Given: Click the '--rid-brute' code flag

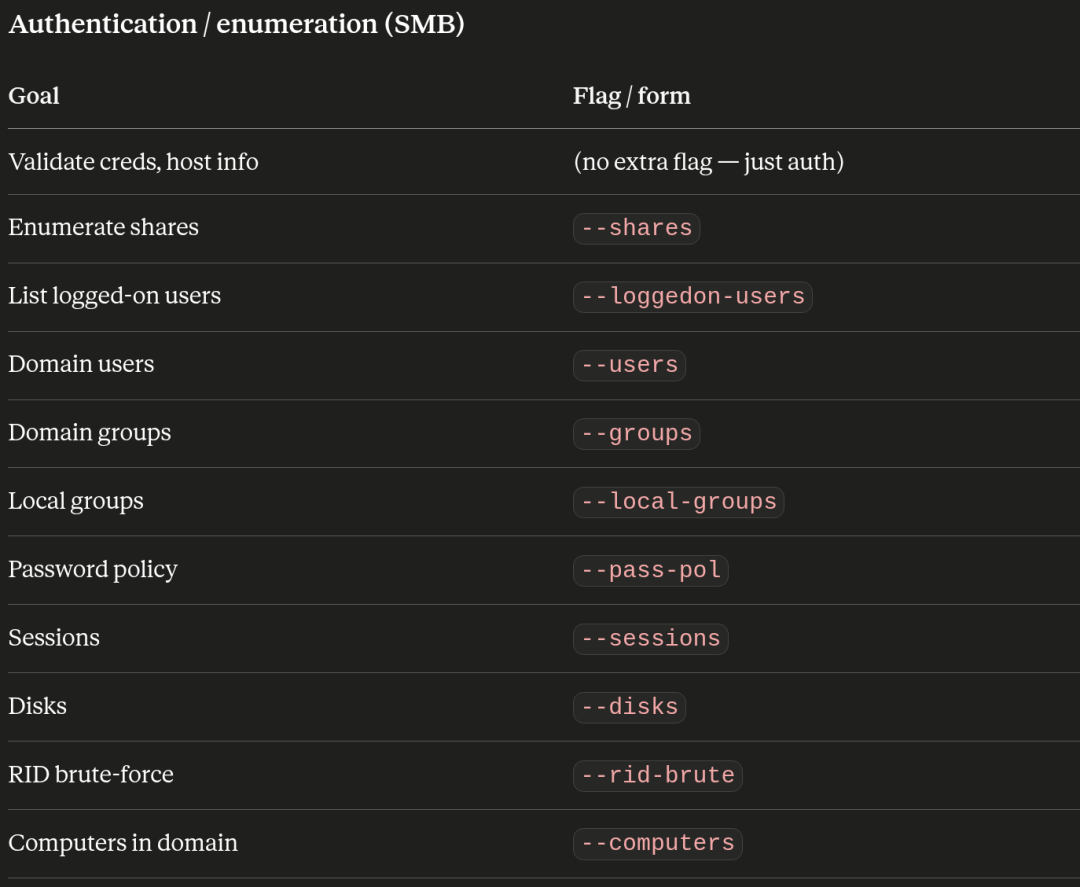Looking at the screenshot, I should click(x=658, y=776).
